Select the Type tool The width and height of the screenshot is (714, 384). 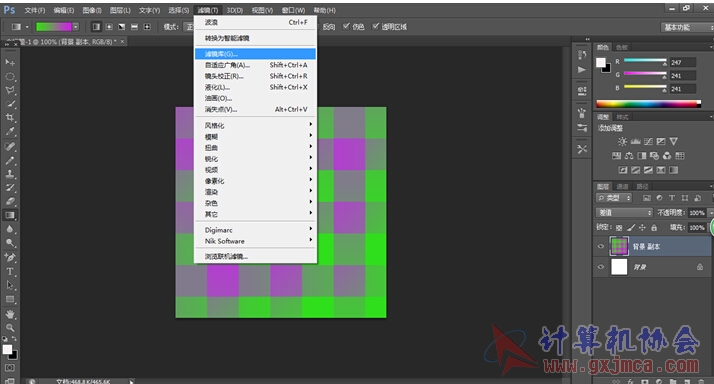click(10, 271)
